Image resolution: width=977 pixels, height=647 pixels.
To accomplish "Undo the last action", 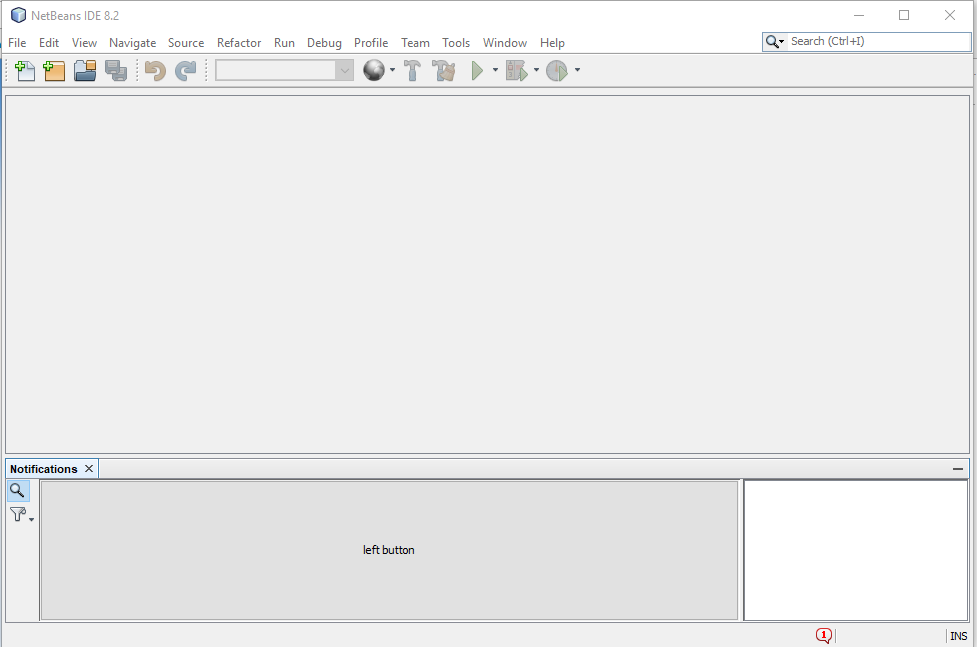I will [154, 70].
